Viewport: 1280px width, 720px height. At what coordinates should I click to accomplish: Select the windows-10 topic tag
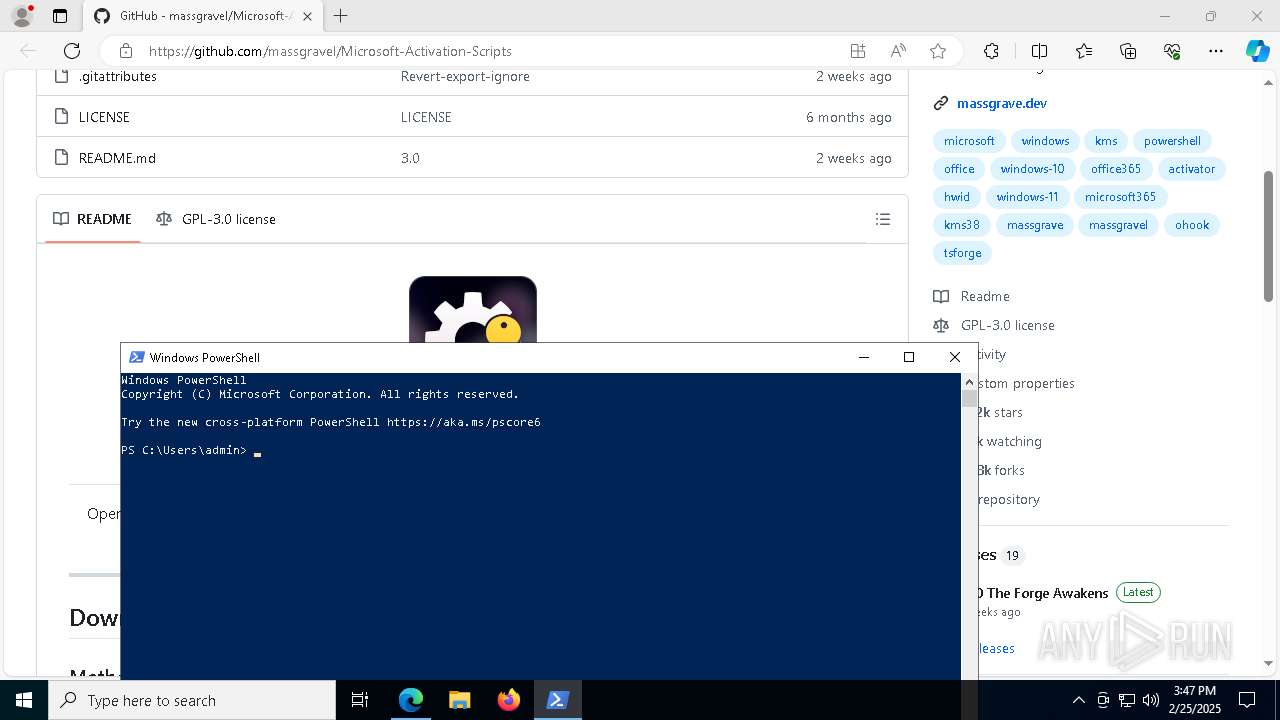[x=1032, y=169]
